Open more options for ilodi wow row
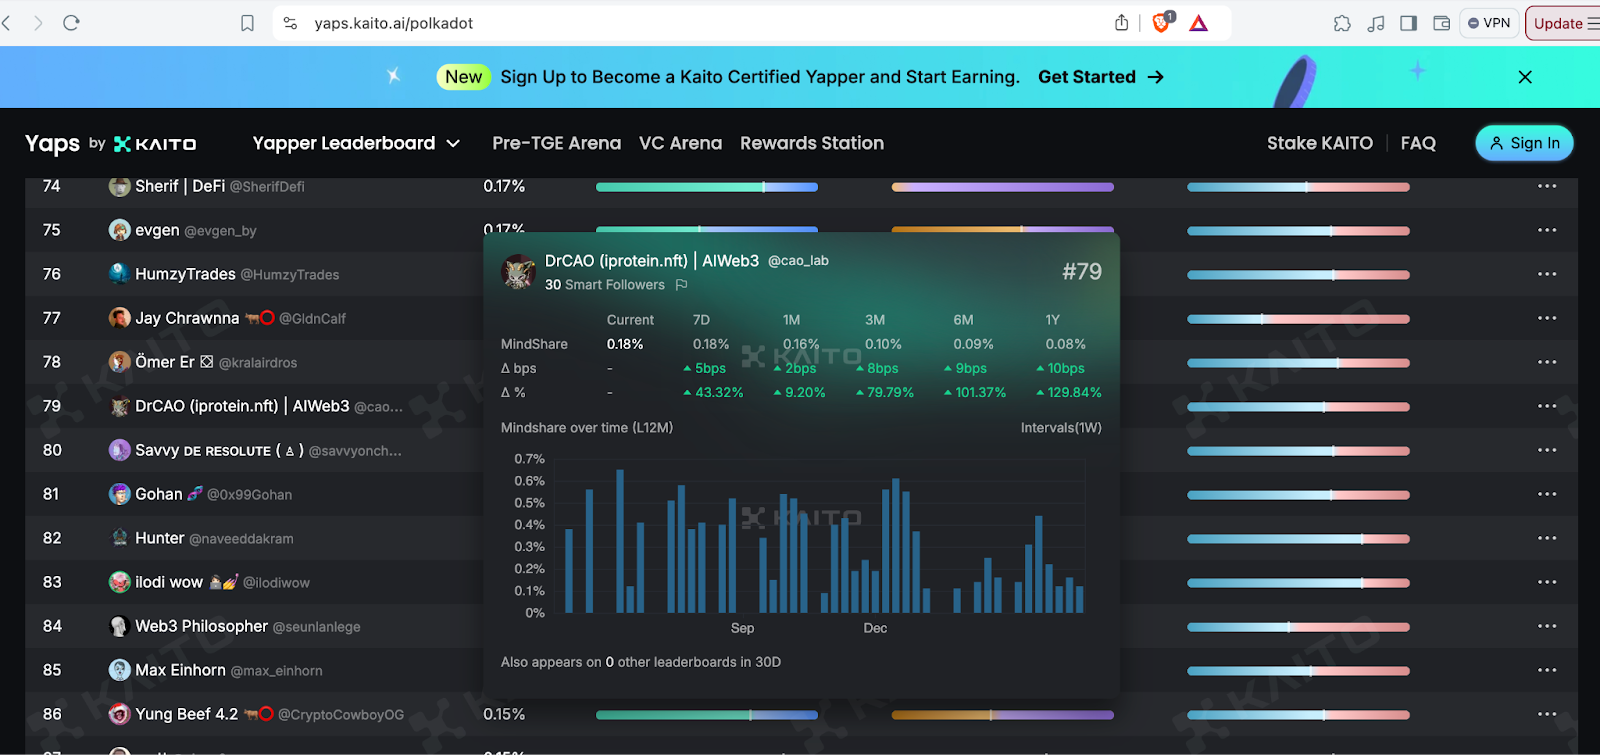1600x755 pixels. pos(1547,582)
